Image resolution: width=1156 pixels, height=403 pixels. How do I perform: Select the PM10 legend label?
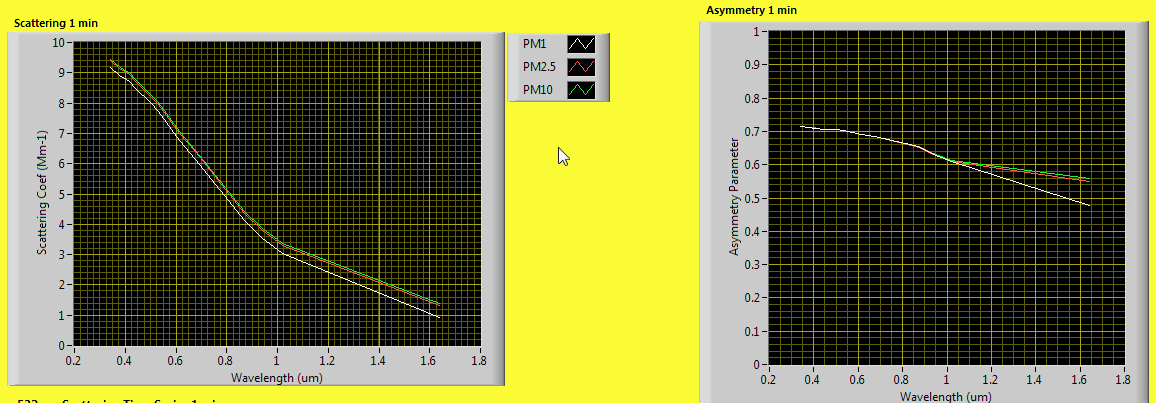(x=537, y=90)
